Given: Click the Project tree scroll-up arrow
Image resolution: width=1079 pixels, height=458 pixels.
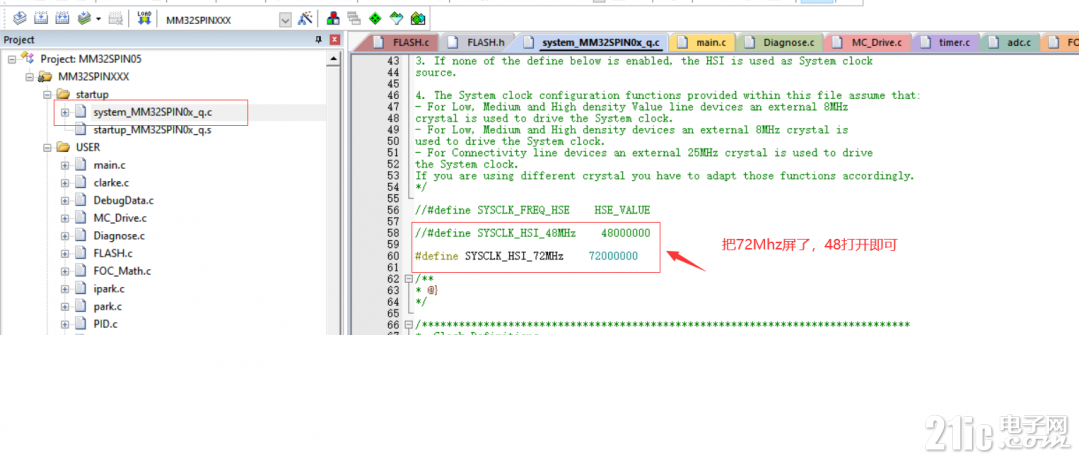Looking at the screenshot, I should (334, 61).
